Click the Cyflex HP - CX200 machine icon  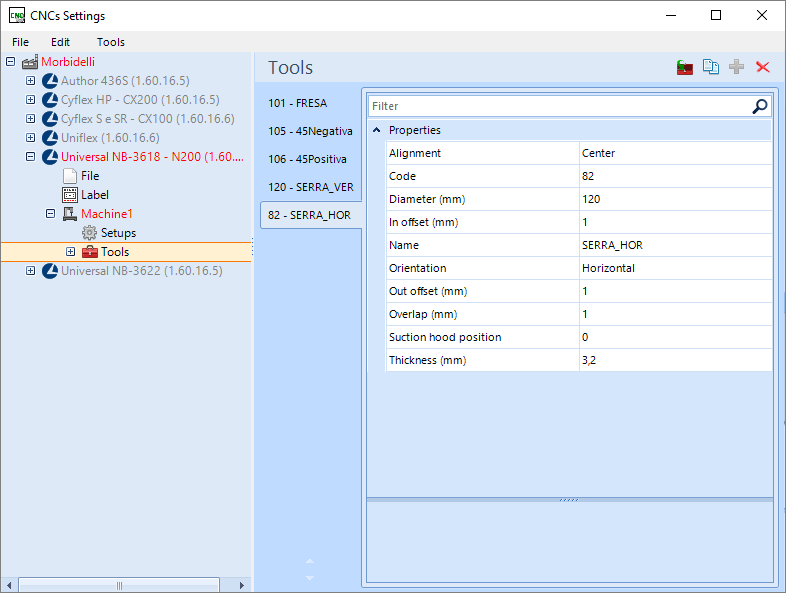point(50,100)
